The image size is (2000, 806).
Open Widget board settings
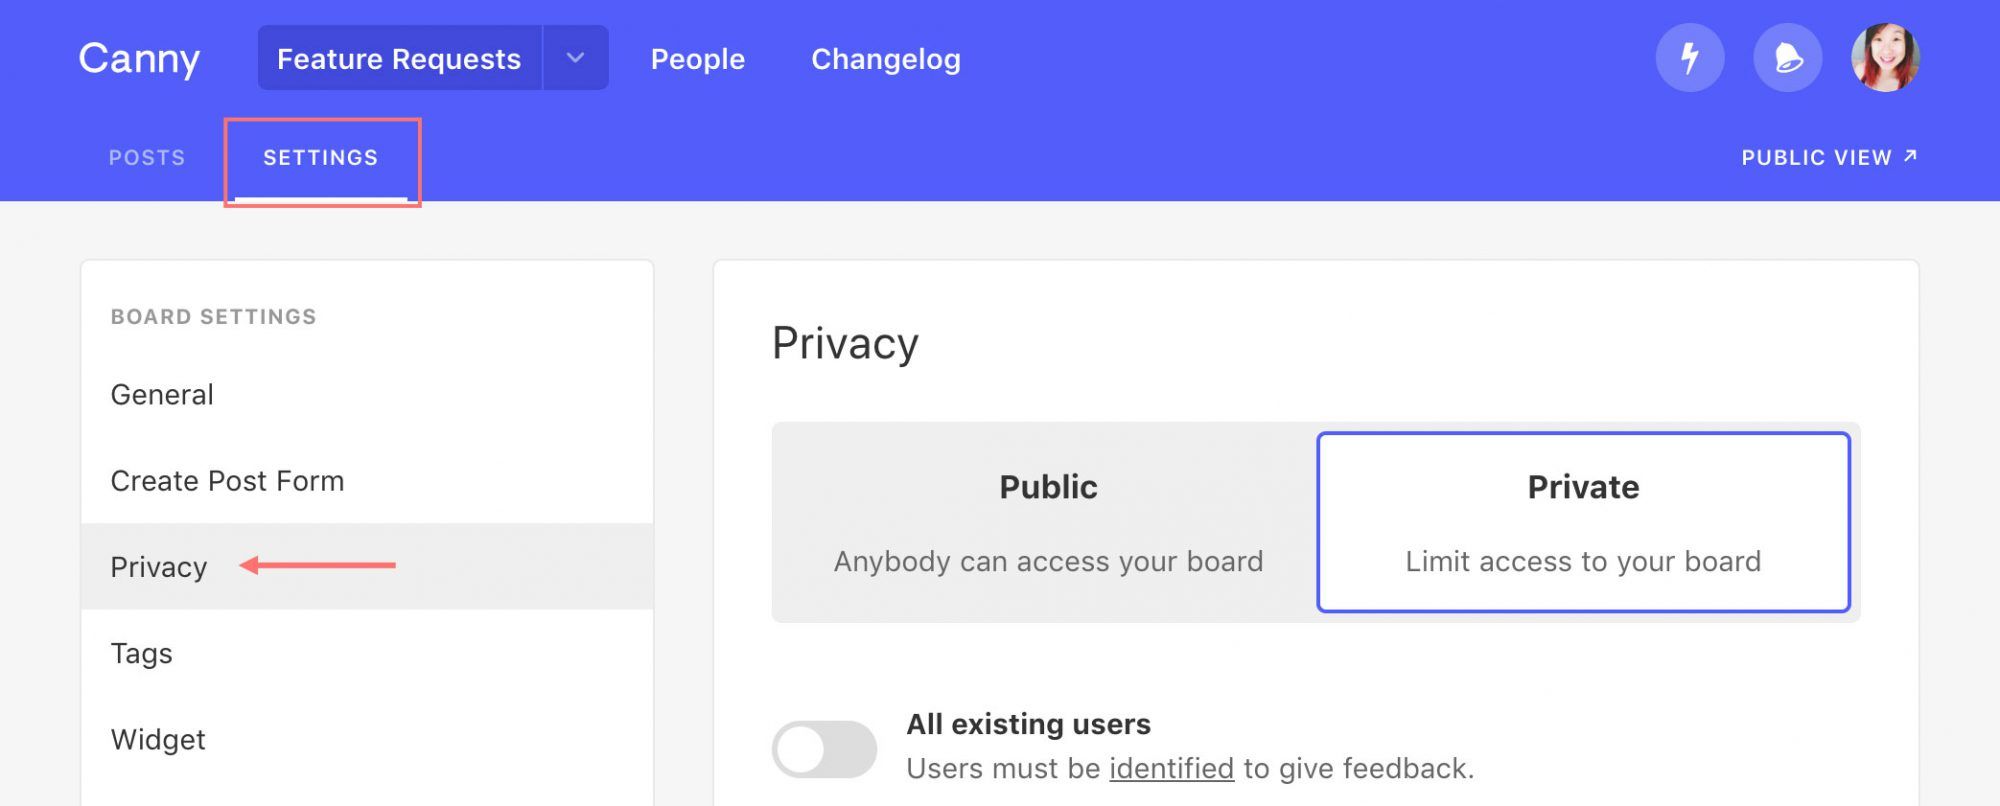[367, 738]
